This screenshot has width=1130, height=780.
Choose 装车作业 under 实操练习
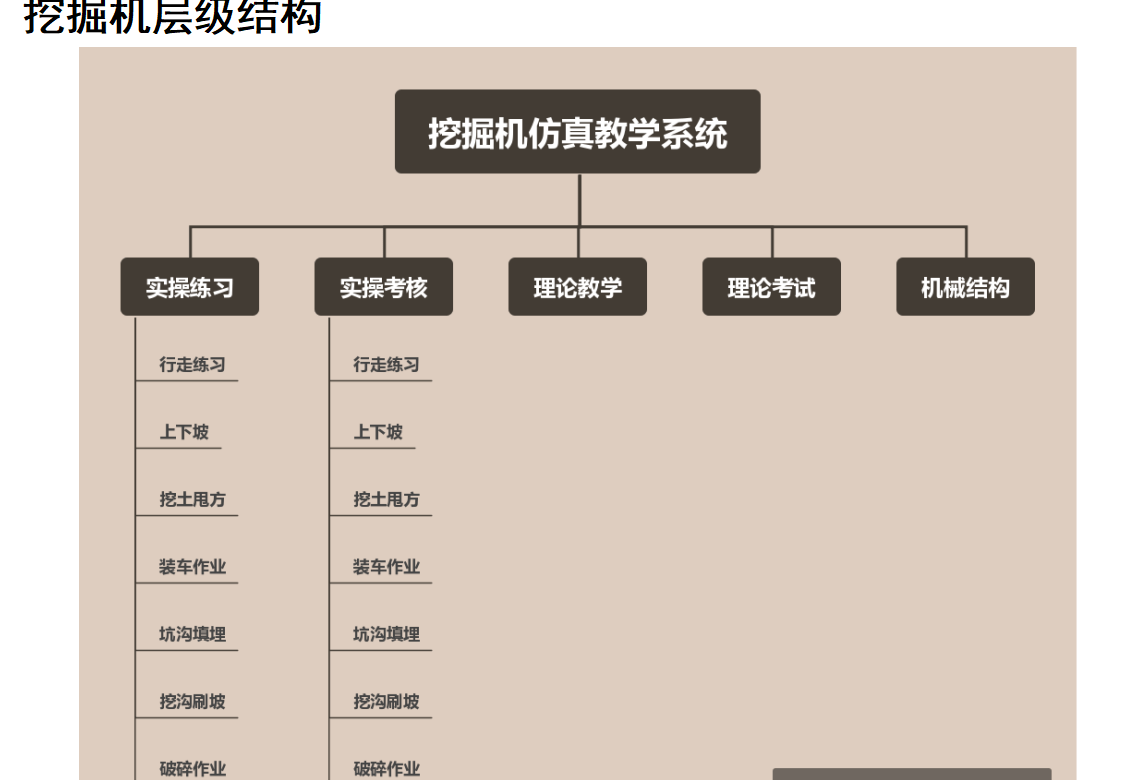coord(192,567)
